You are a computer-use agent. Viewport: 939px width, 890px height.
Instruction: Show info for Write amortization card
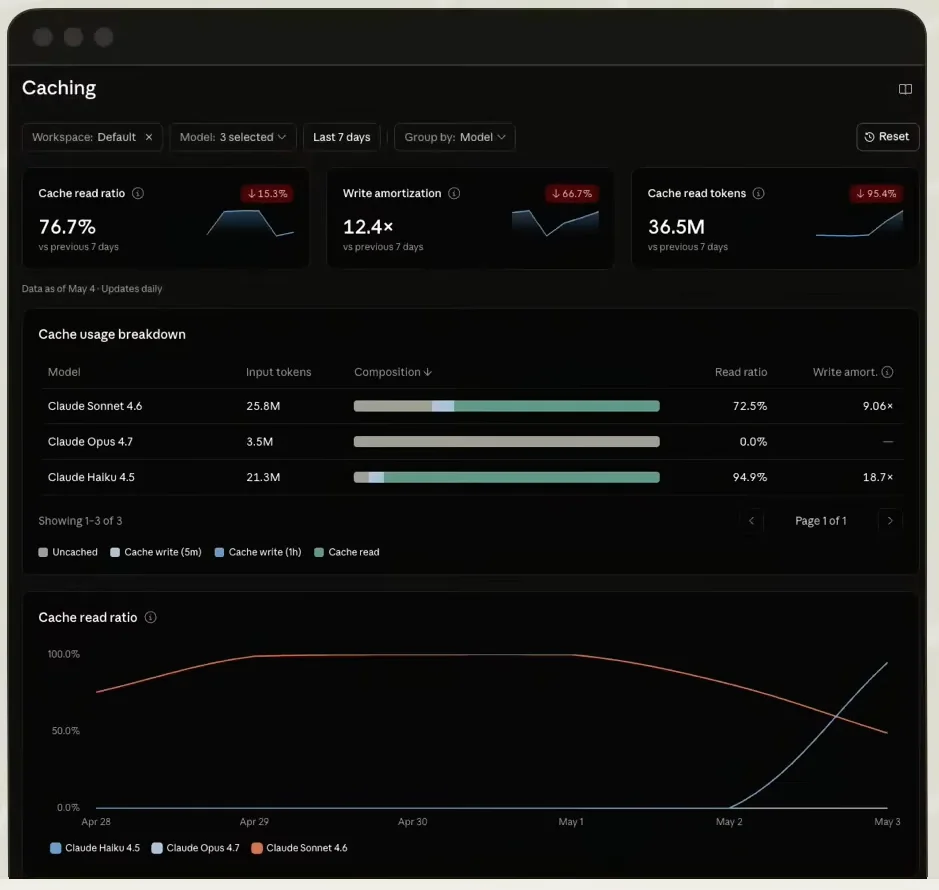point(454,193)
